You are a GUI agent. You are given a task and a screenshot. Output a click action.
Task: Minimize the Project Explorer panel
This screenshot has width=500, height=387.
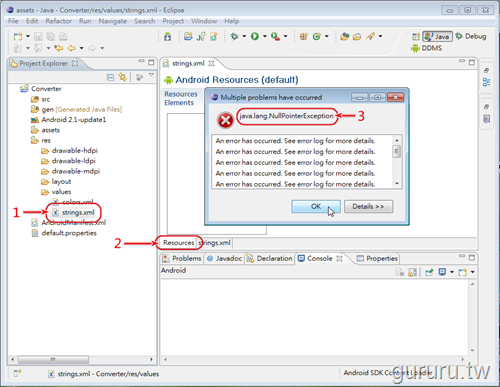click(142, 61)
